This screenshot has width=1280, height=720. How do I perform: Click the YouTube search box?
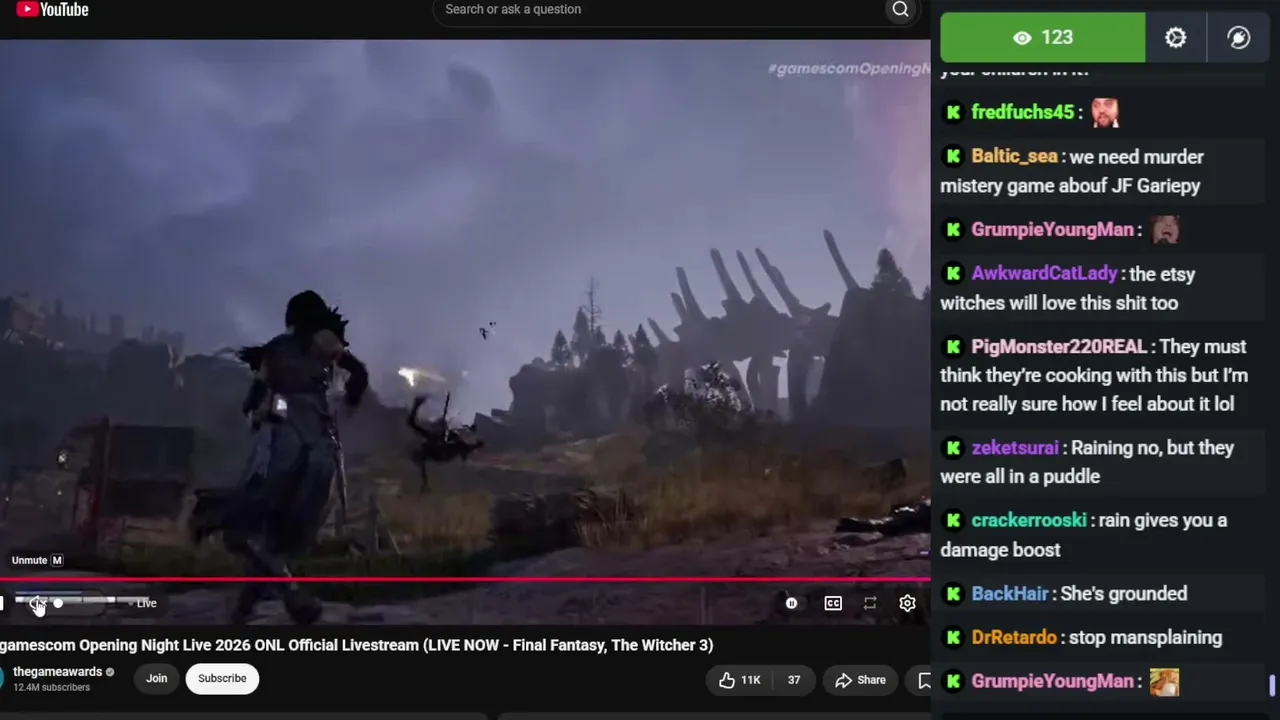coord(658,10)
